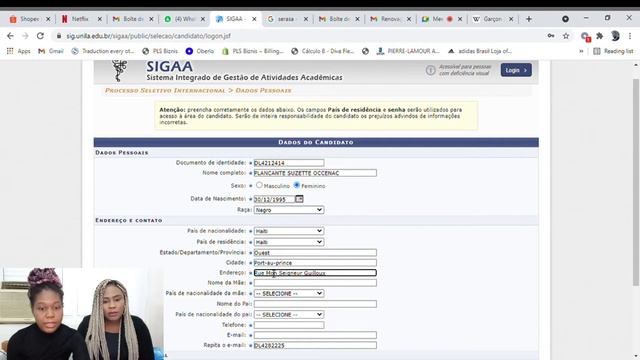Open the extensions puzzle icon
The width and height of the screenshot is (640, 360).
pyautogui.click(x=600, y=36)
